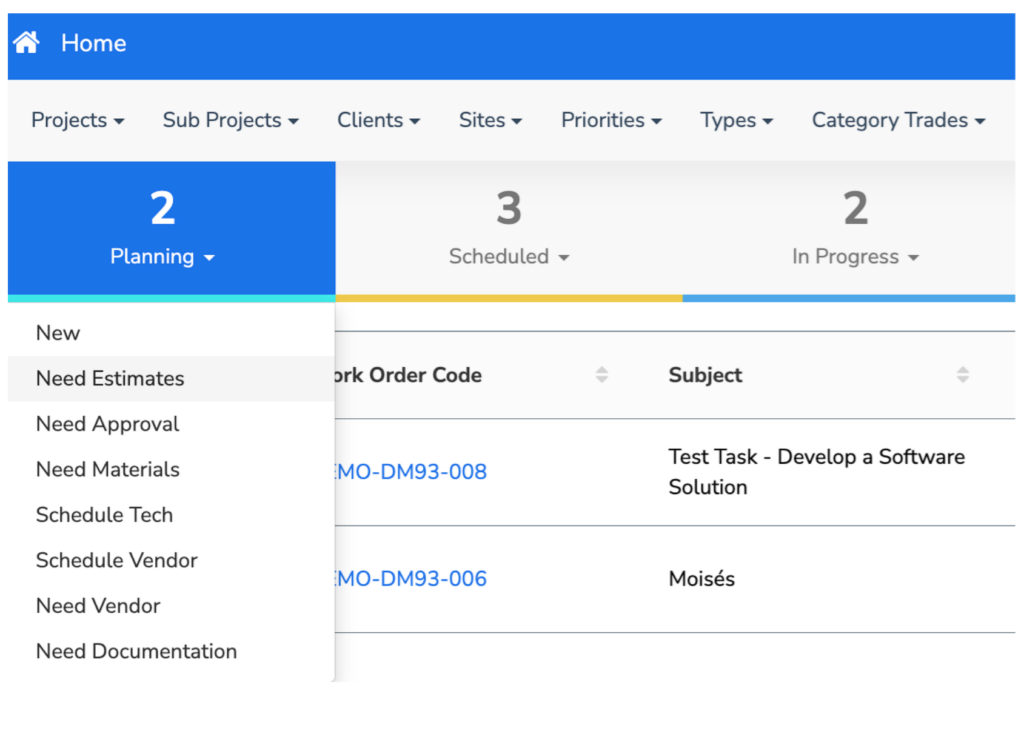Select Need Approval menu item

pyautogui.click(x=171, y=424)
